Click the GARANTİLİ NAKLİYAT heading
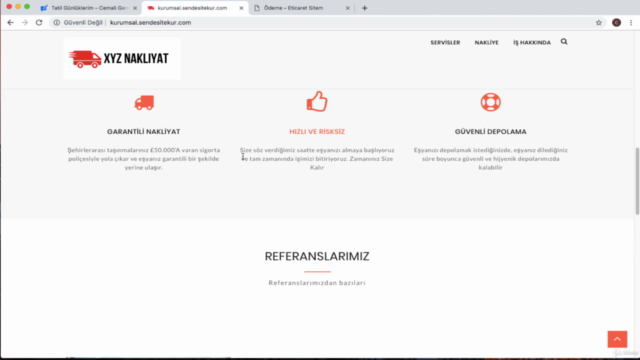 144,131
